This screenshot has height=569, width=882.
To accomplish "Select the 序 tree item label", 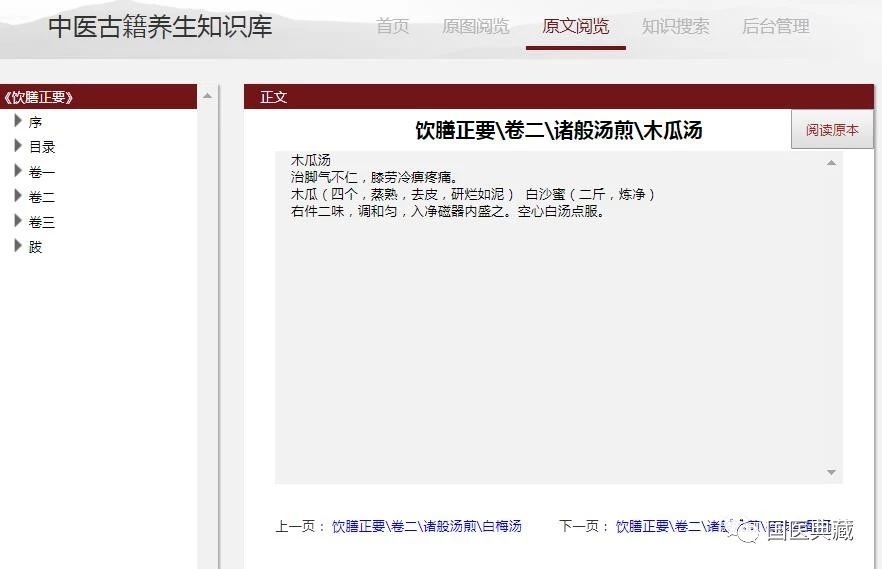I will [x=35, y=122].
